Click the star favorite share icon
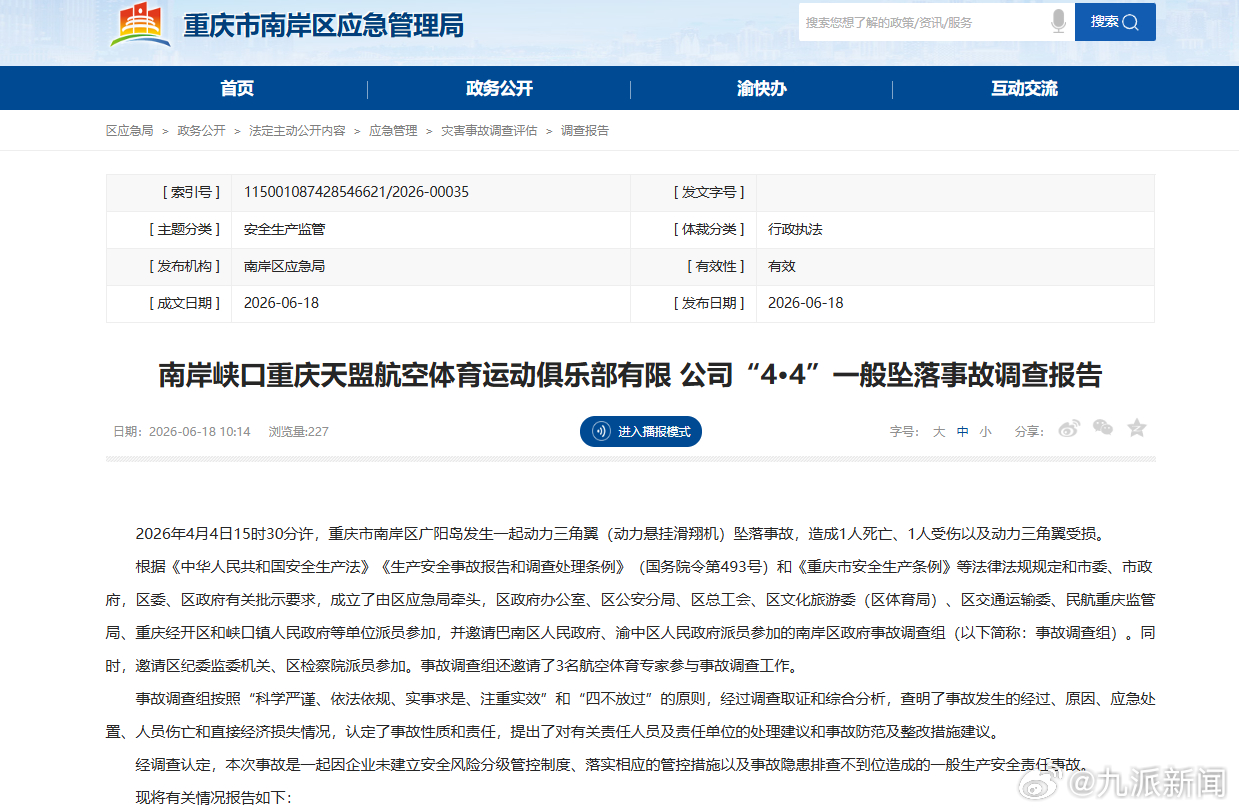The height and width of the screenshot is (812, 1239). (x=1137, y=428)
